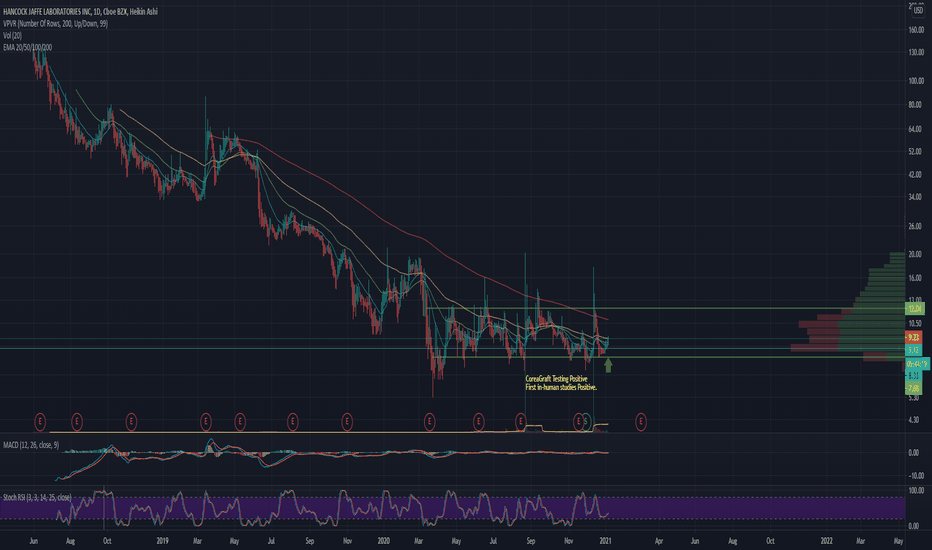Image resolution: width=932 pixels, height=550 pixels.
Task: Click the 12.04 green price label
Action: [915, 308]
